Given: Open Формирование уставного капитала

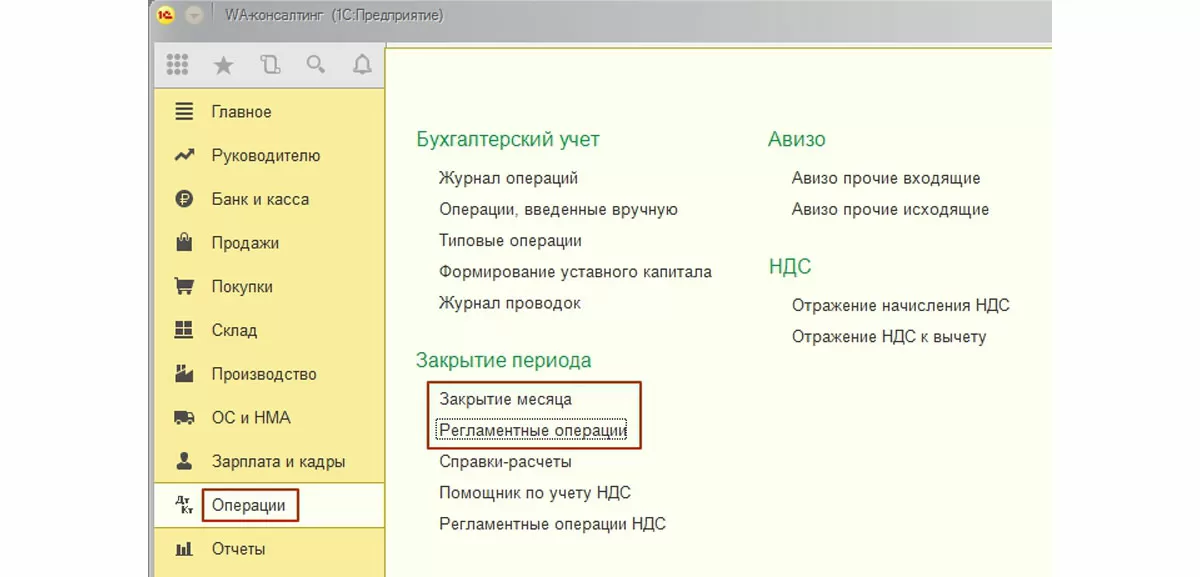Looking at the screenshot, I should pos(576,272).
